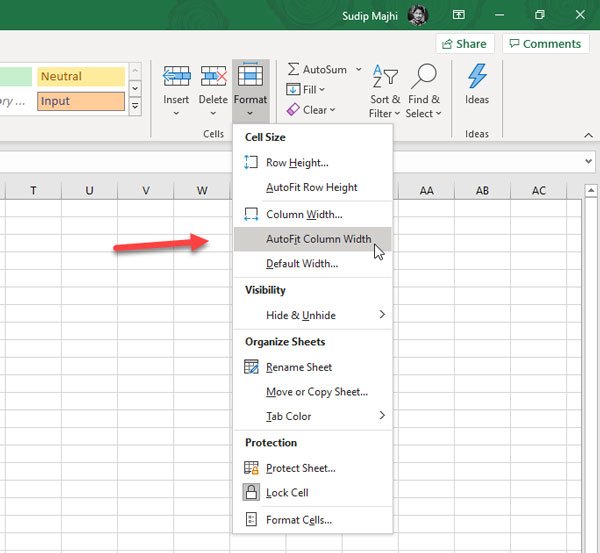Click Protect Sheet in menu

[x=300, y=468]
